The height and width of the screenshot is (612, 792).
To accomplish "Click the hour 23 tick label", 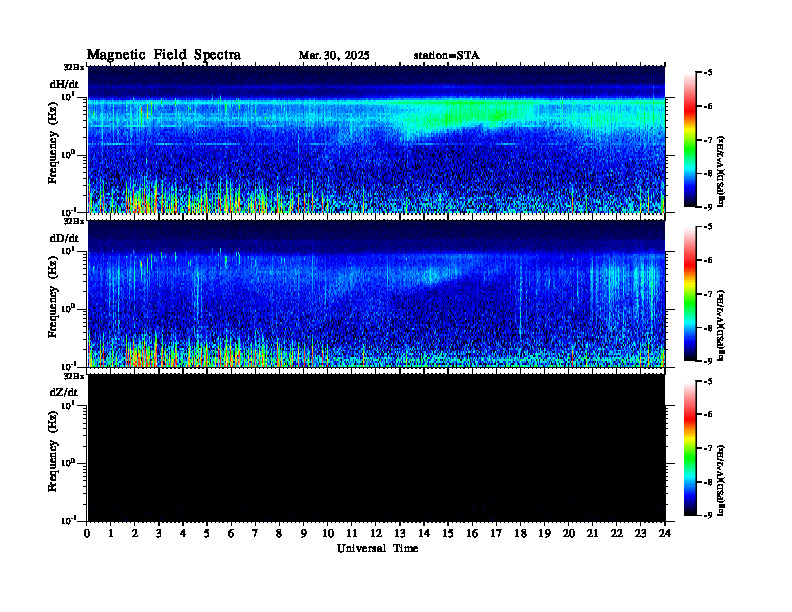I will 640,534.
